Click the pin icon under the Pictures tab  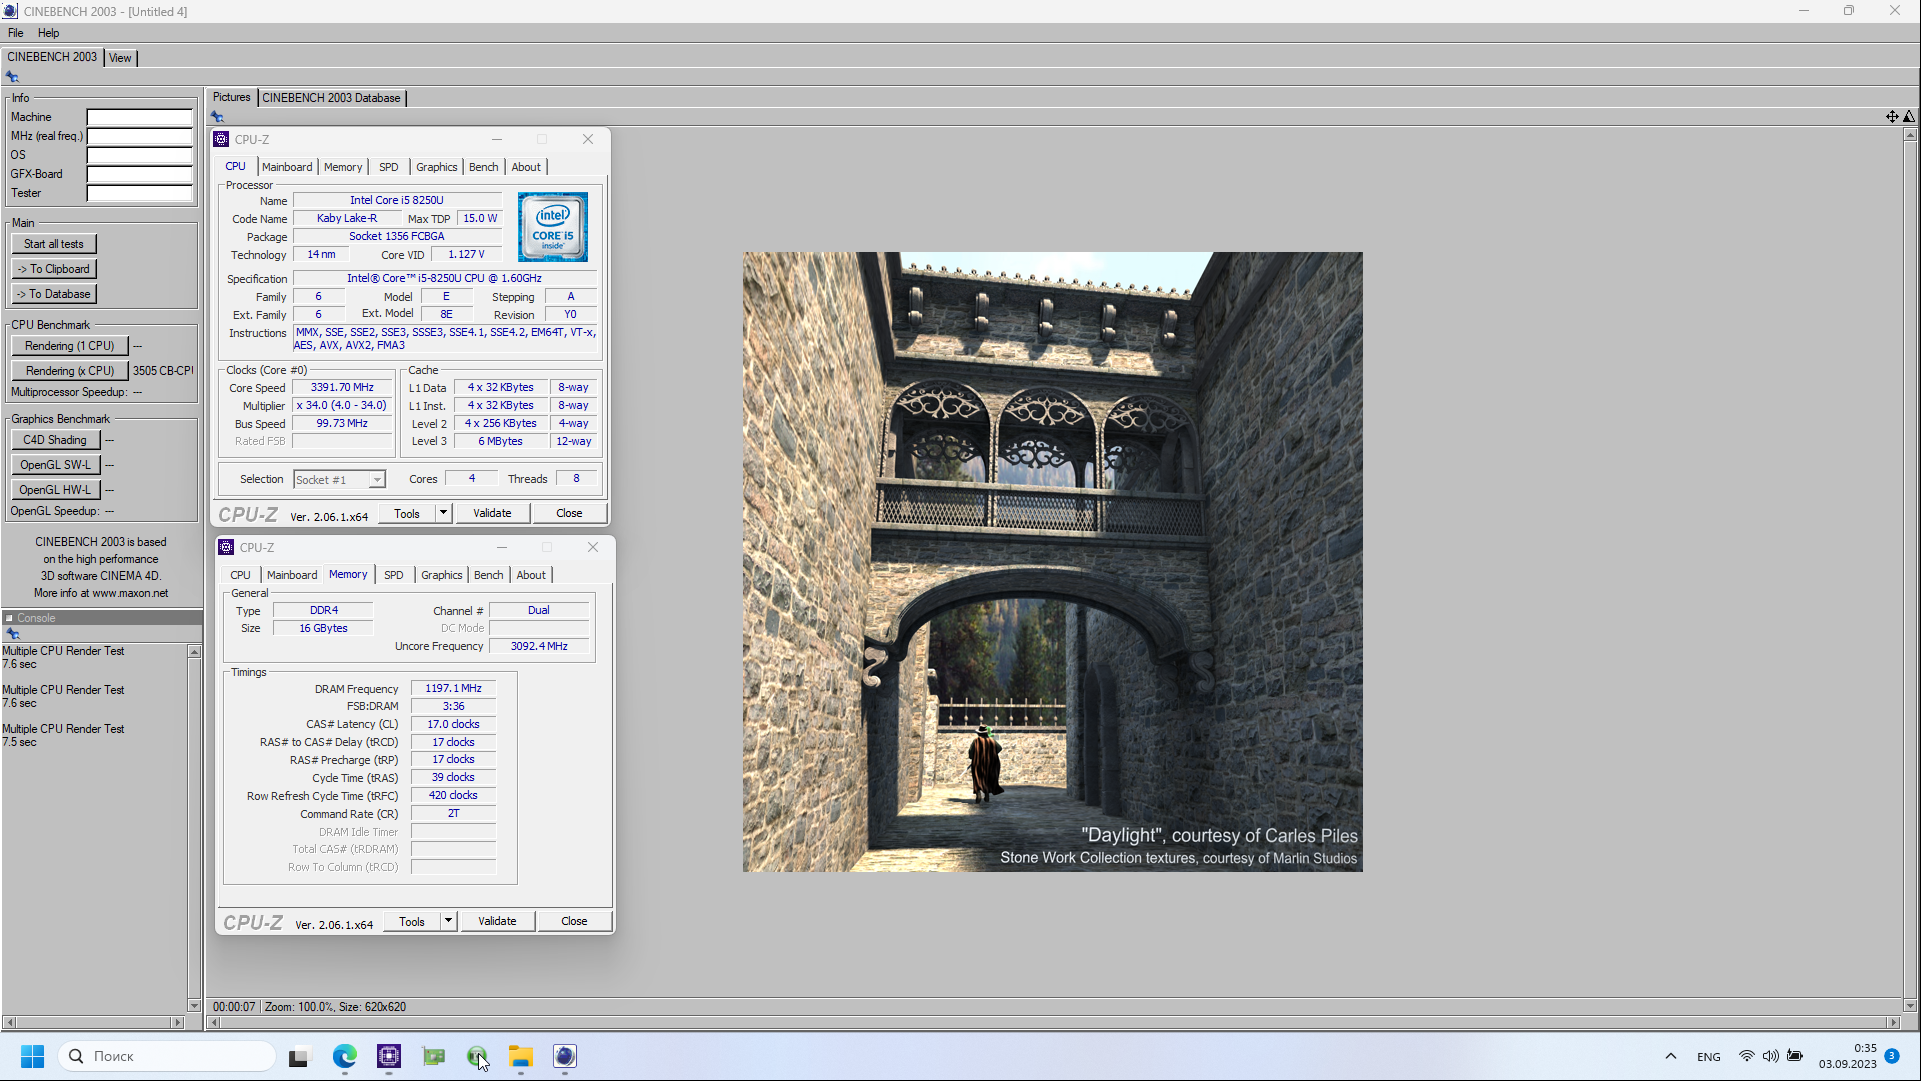tap(217, 117)
